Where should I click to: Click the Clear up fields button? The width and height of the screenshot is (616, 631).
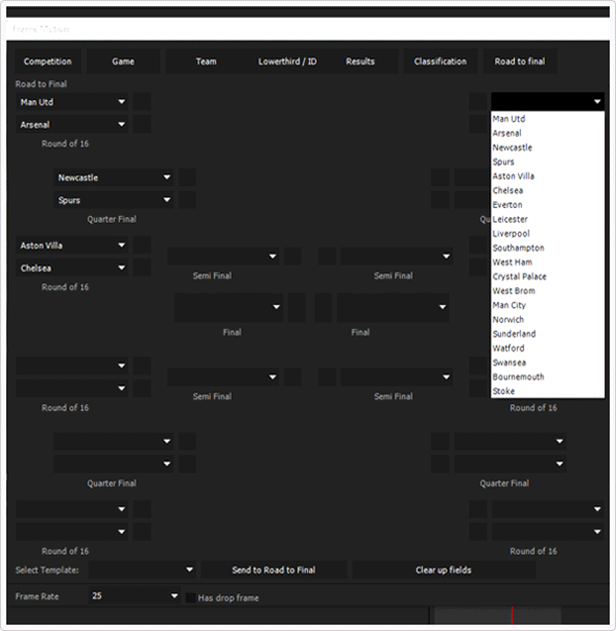(443, 570)
